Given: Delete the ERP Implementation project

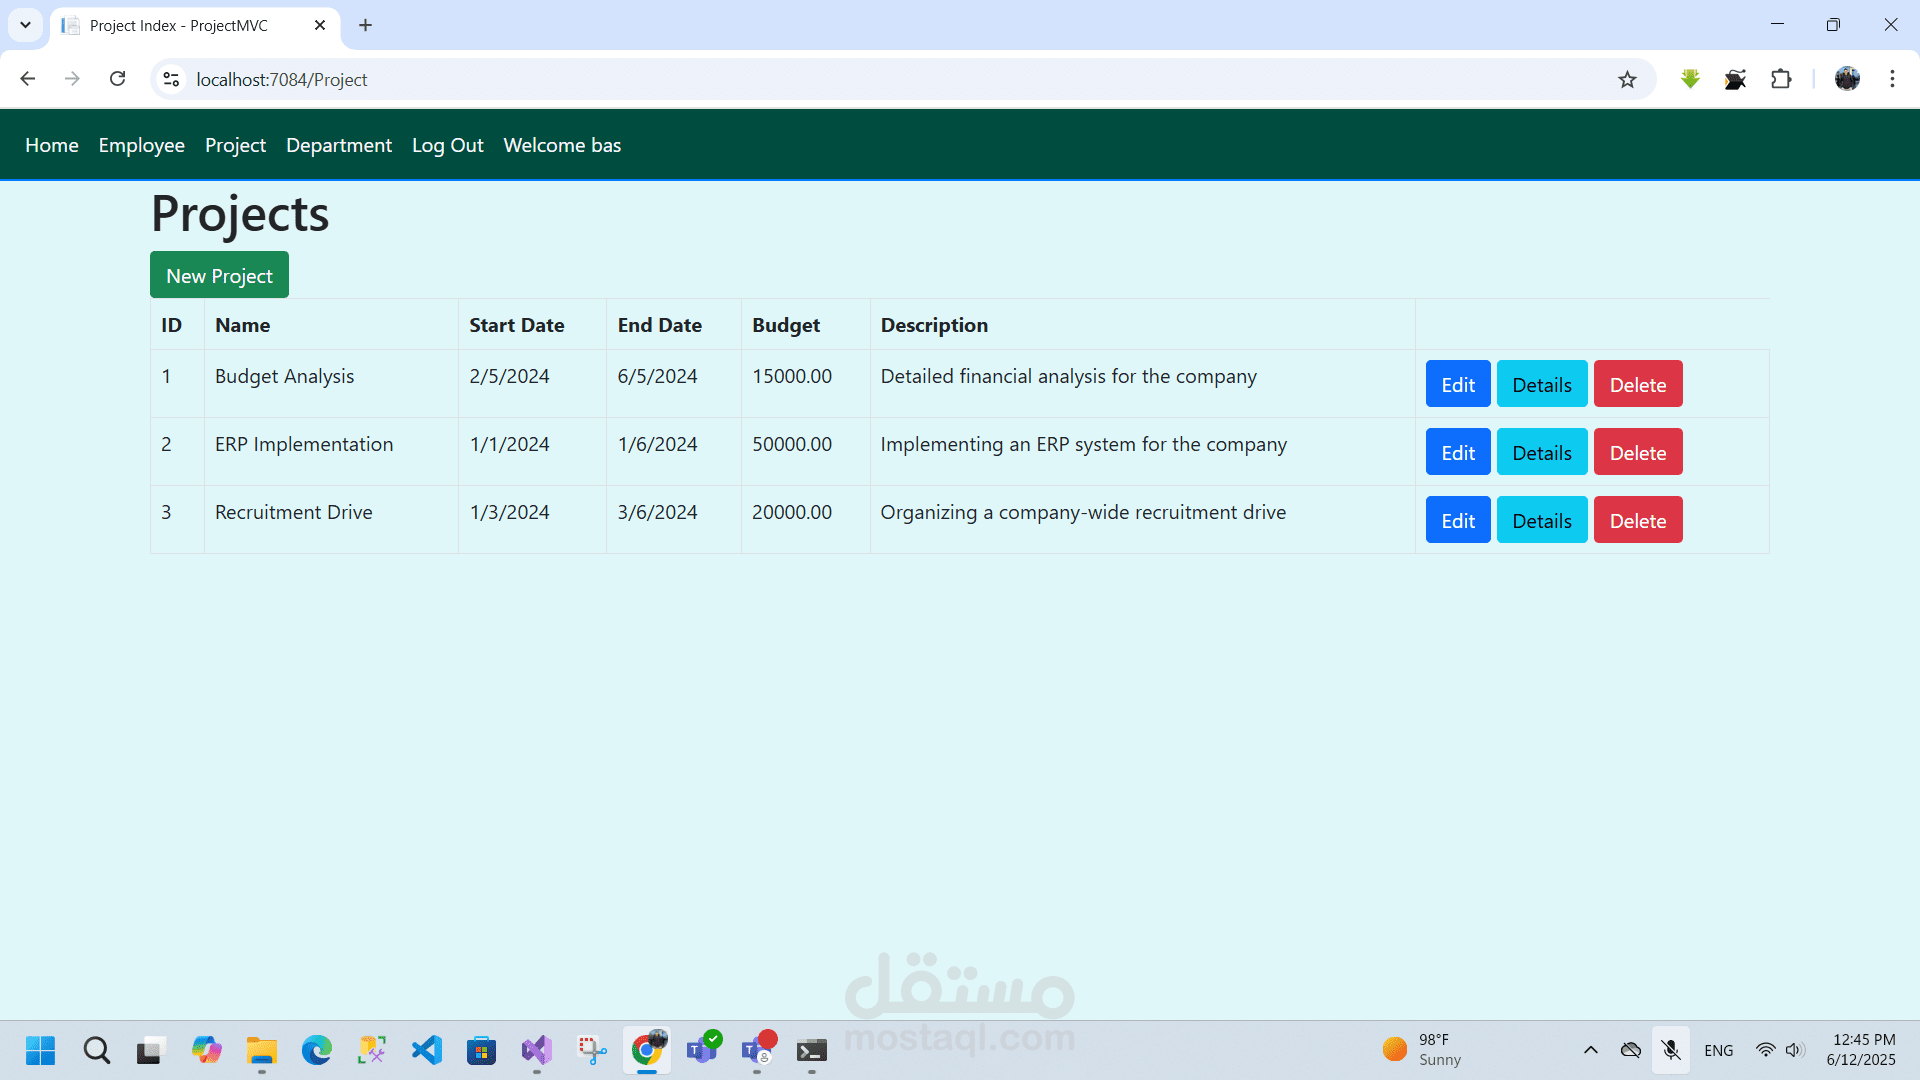Looking at the screenshot, I should click(x=1637, y=452).
